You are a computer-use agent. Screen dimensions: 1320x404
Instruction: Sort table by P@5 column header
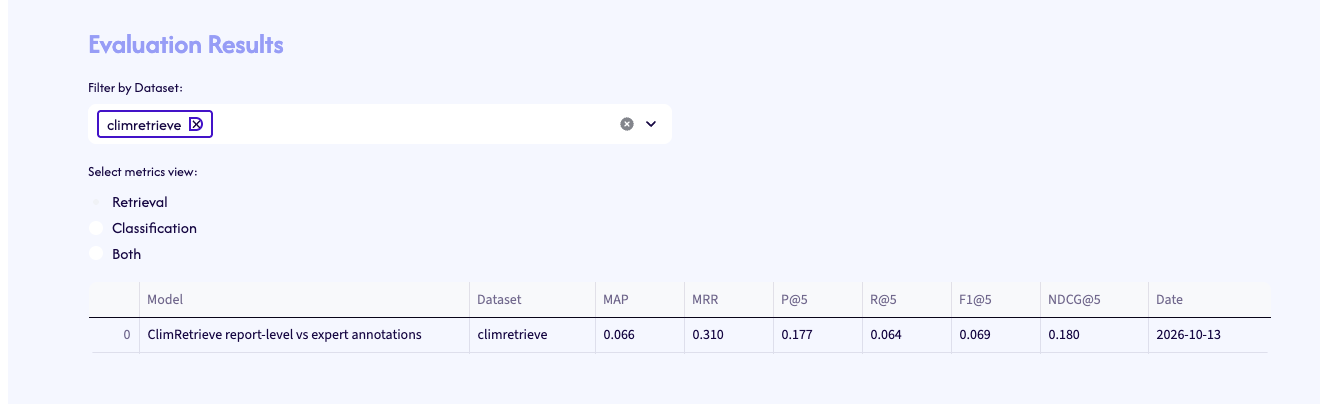818,300
